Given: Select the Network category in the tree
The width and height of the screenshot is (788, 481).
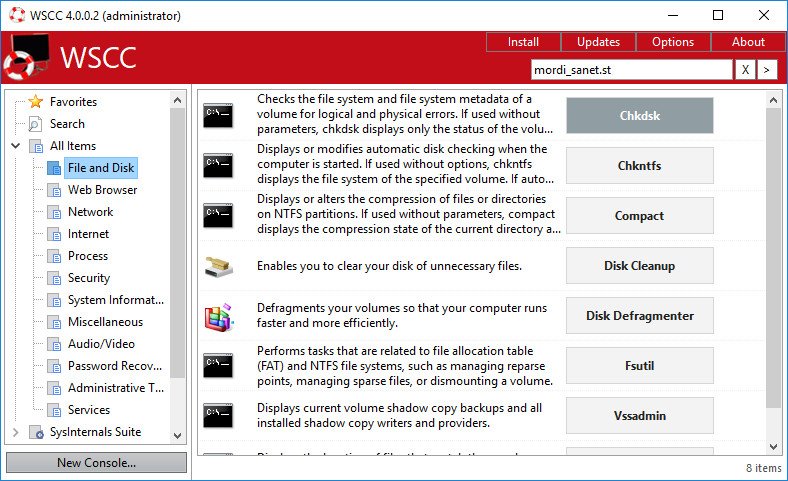Looking at the screenshot, I should pyautogui.click(x=90, y=212).
